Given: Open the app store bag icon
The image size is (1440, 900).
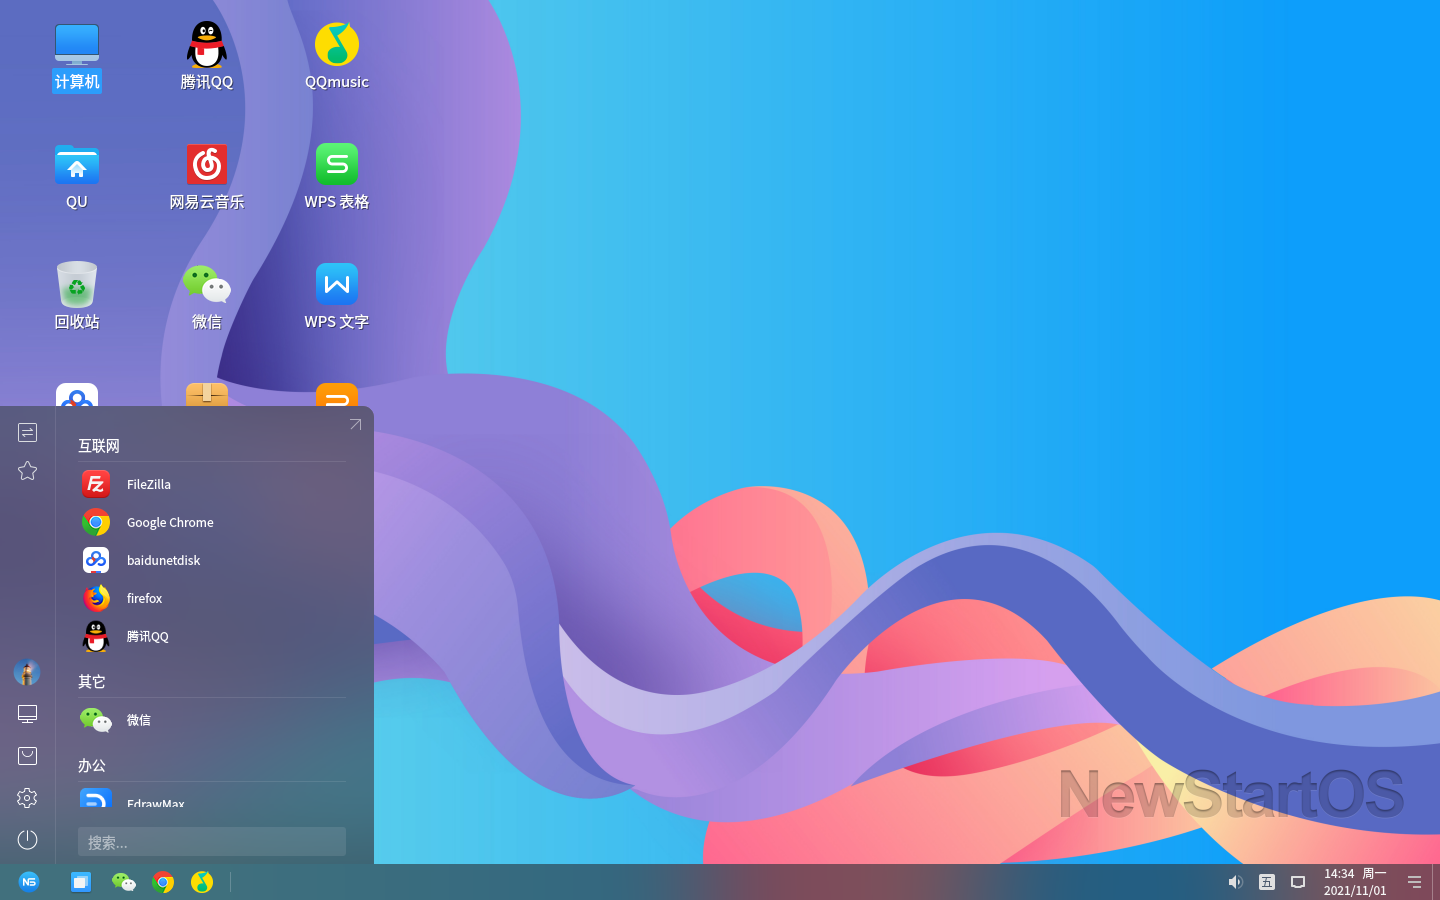Looking at the screenshot, I should (x=28, y=756).
